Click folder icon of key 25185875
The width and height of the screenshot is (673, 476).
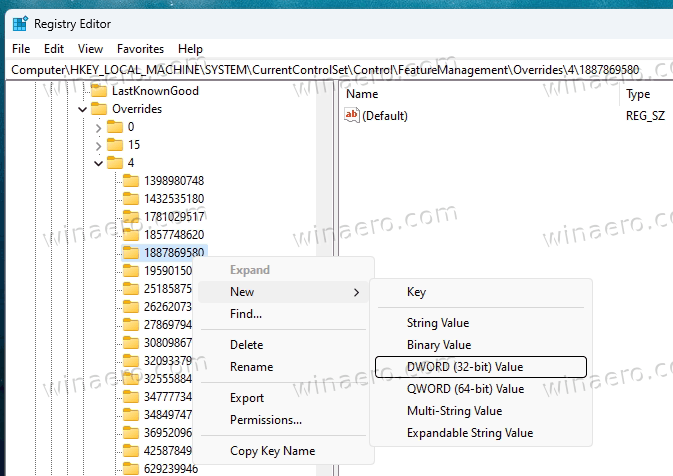pyautogui.click(x=131, y=289)
